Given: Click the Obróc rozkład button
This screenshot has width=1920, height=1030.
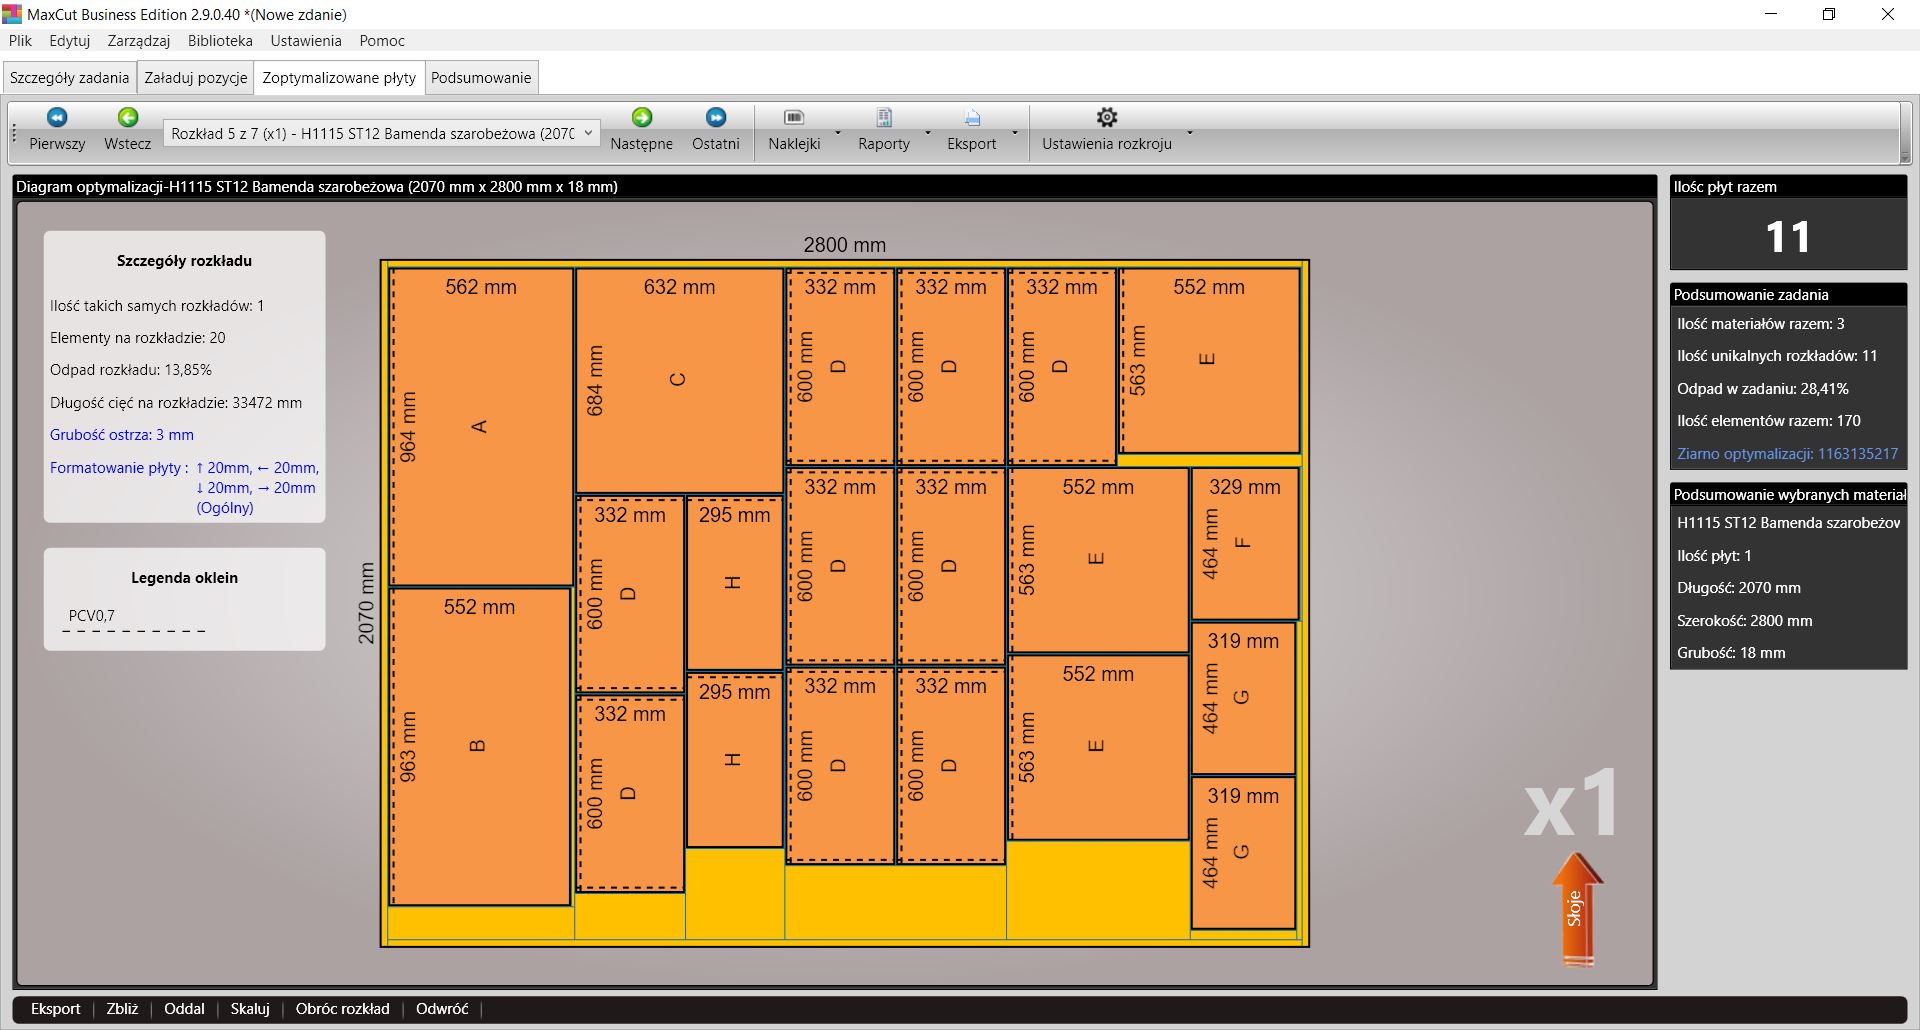Looking at the screenshot, I should [x=342, y=1009].
